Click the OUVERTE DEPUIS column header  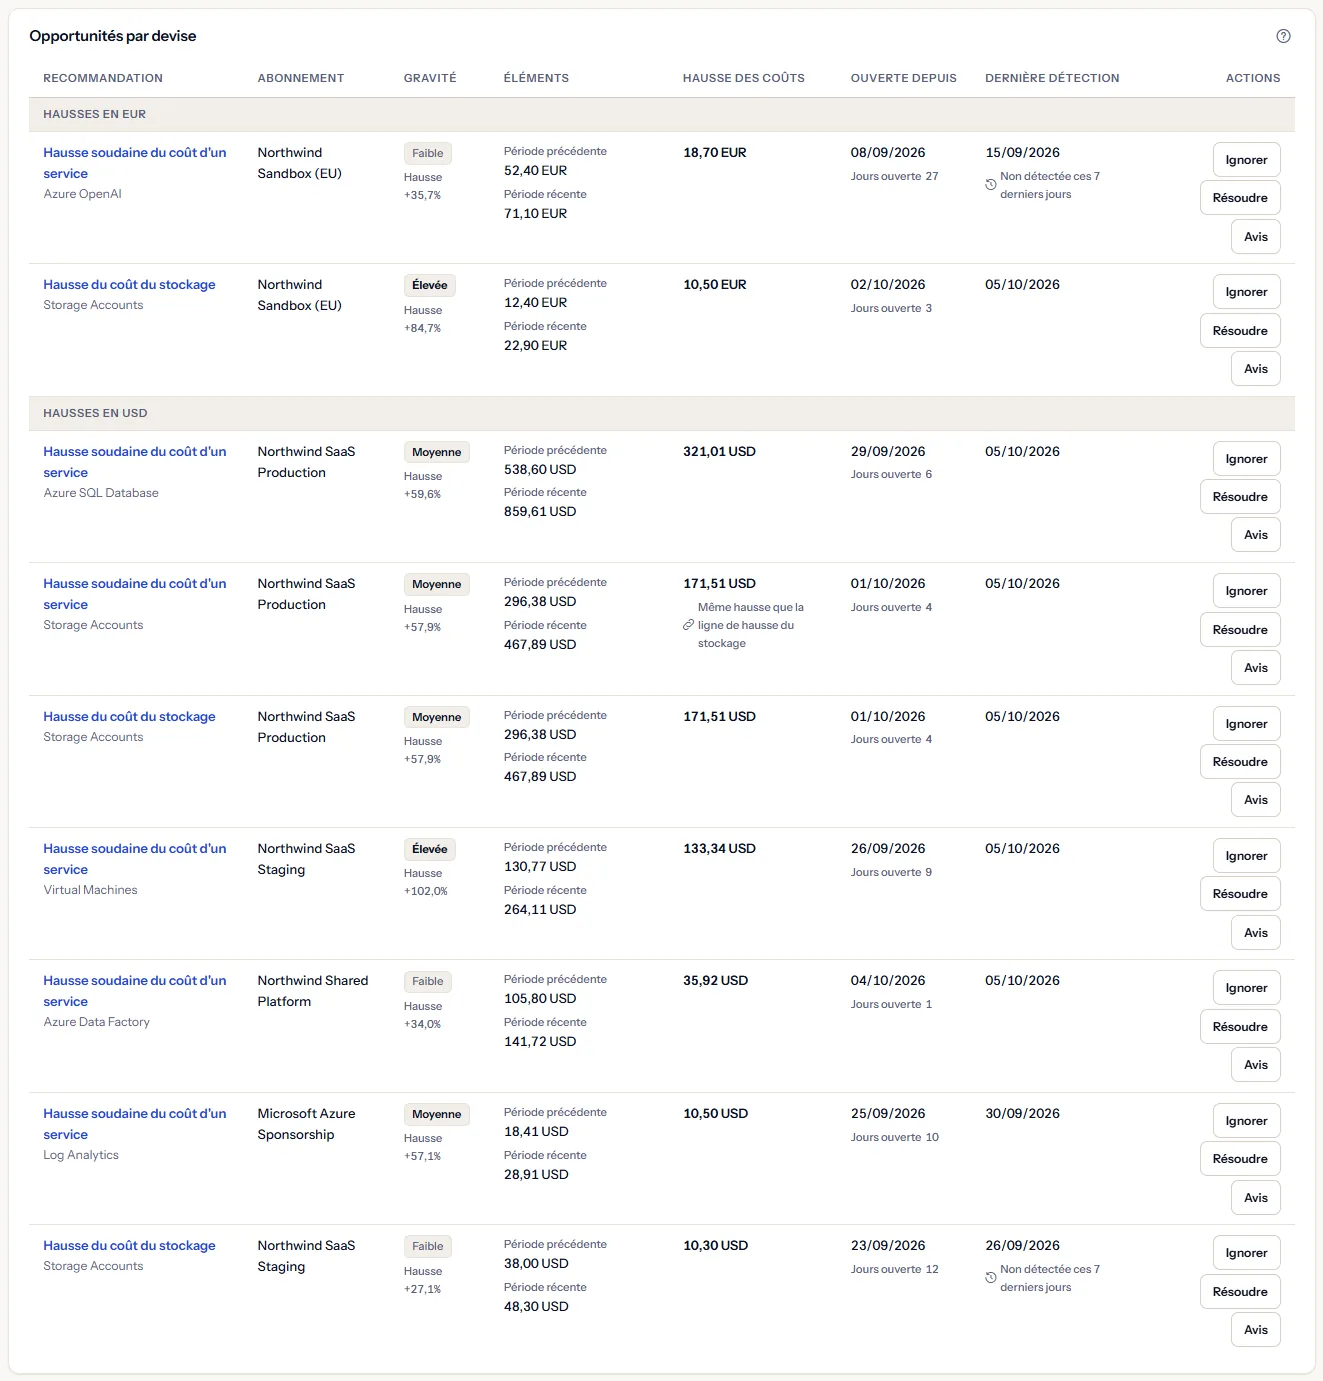point(904,78)
